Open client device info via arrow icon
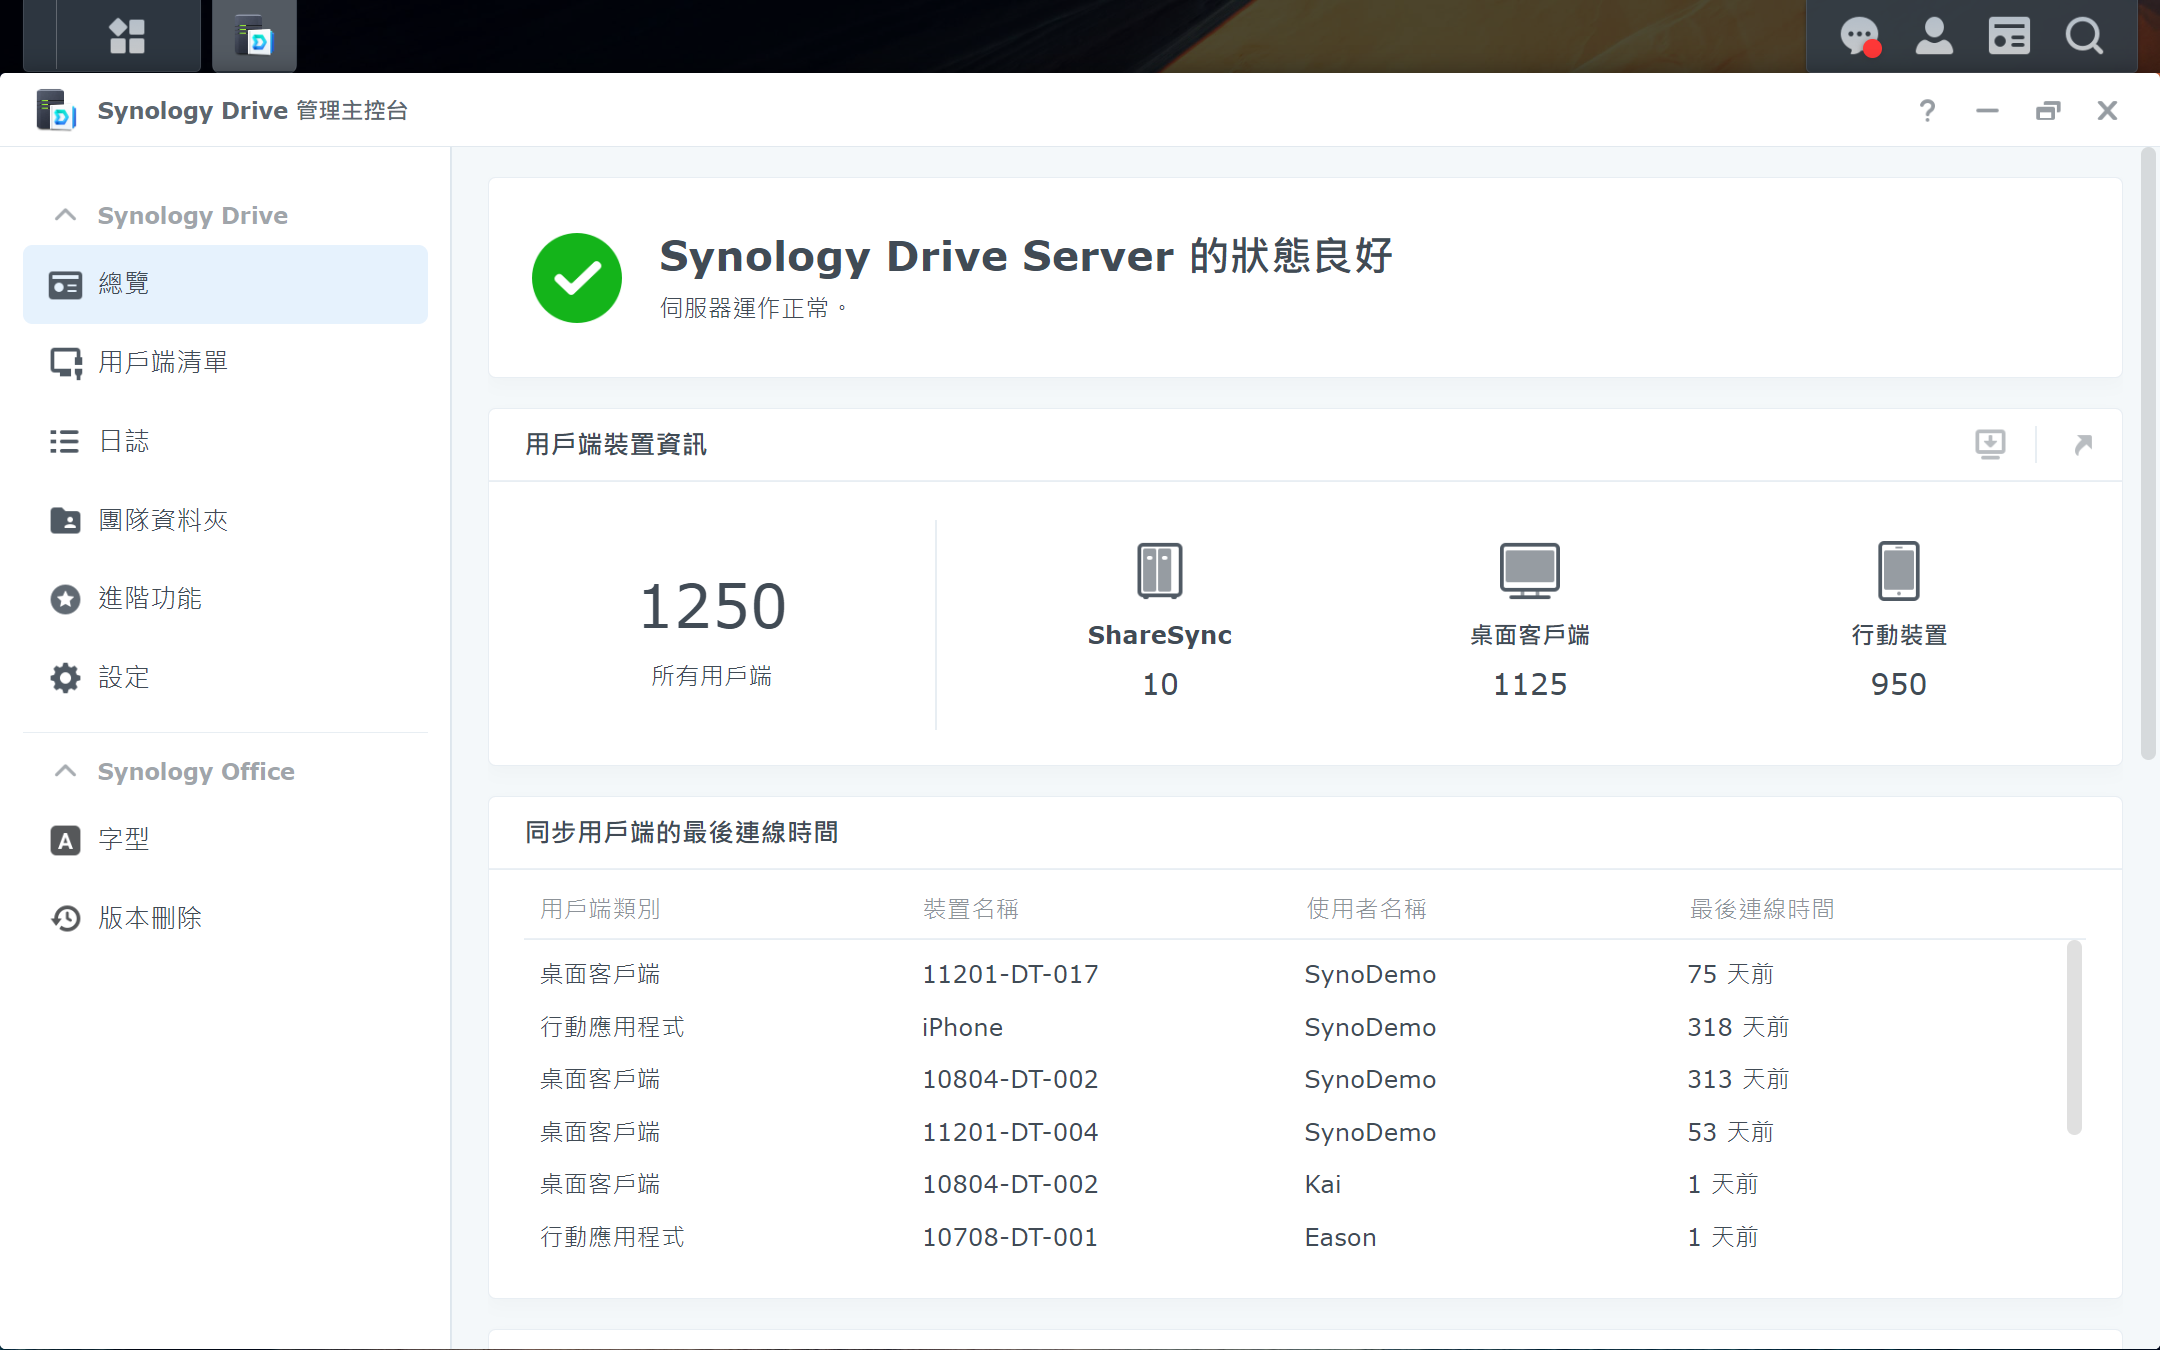 coord(2083,444)
